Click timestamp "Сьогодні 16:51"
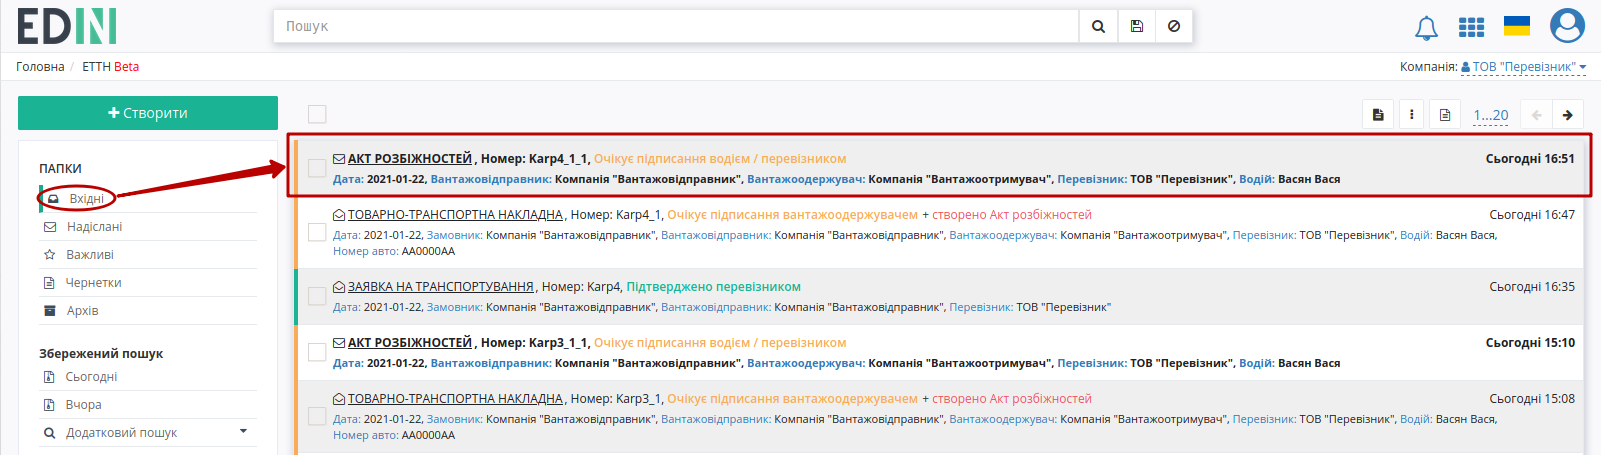 click(x=1530, y=159)
